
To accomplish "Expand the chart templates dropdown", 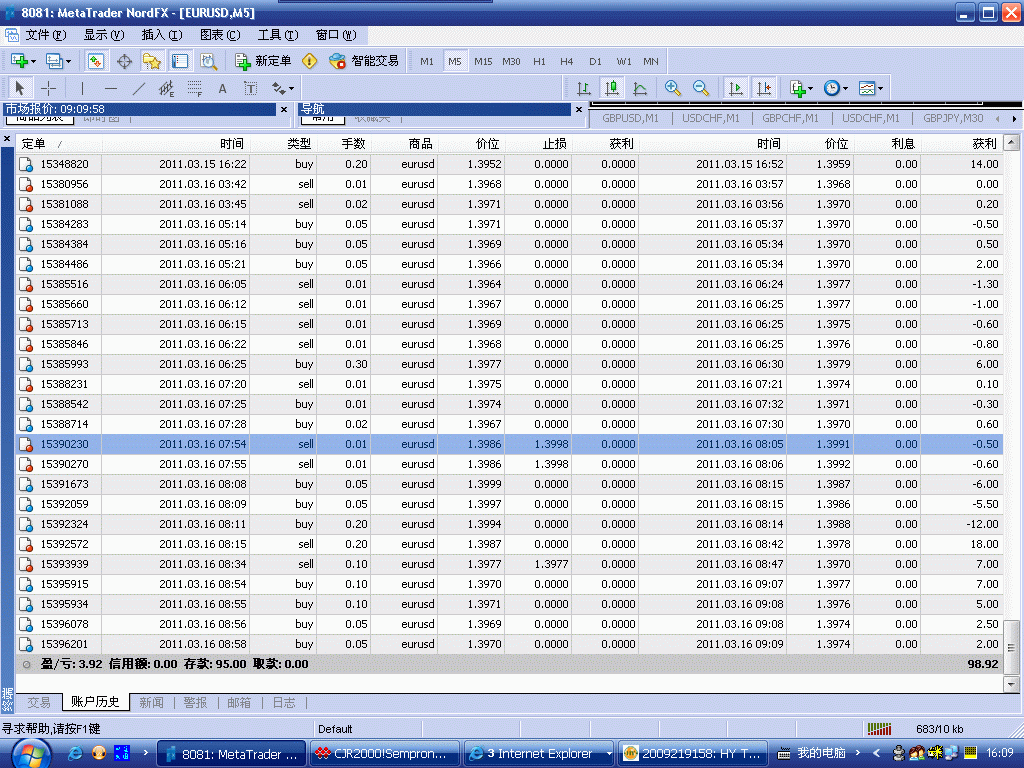I will point(869,88).
